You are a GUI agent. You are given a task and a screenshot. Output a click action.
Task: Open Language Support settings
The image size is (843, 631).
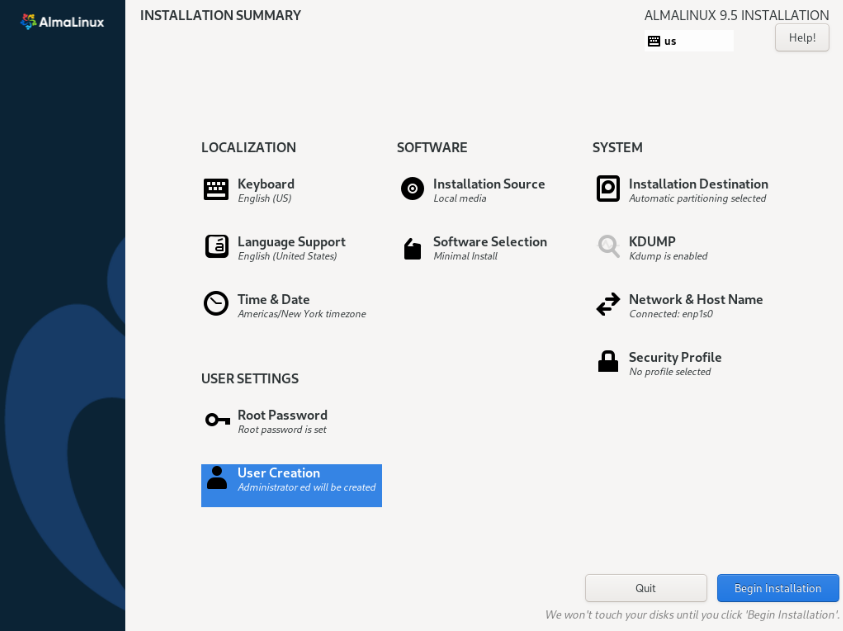click(x=291, y=242)
